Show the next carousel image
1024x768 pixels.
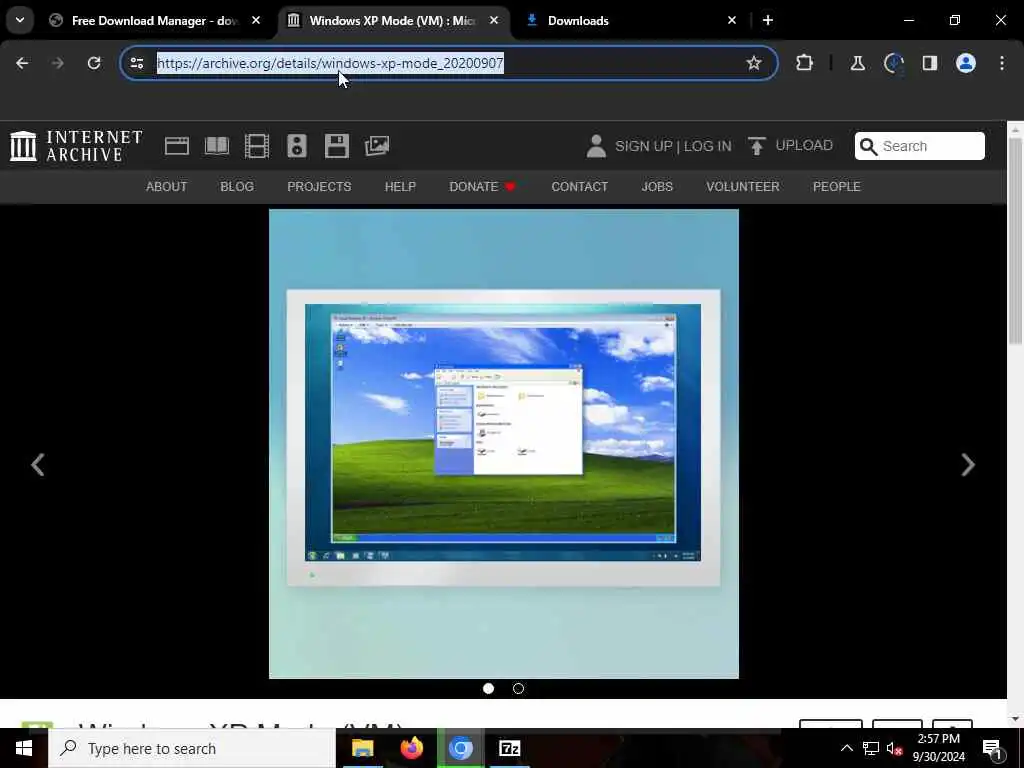point(968,465)
